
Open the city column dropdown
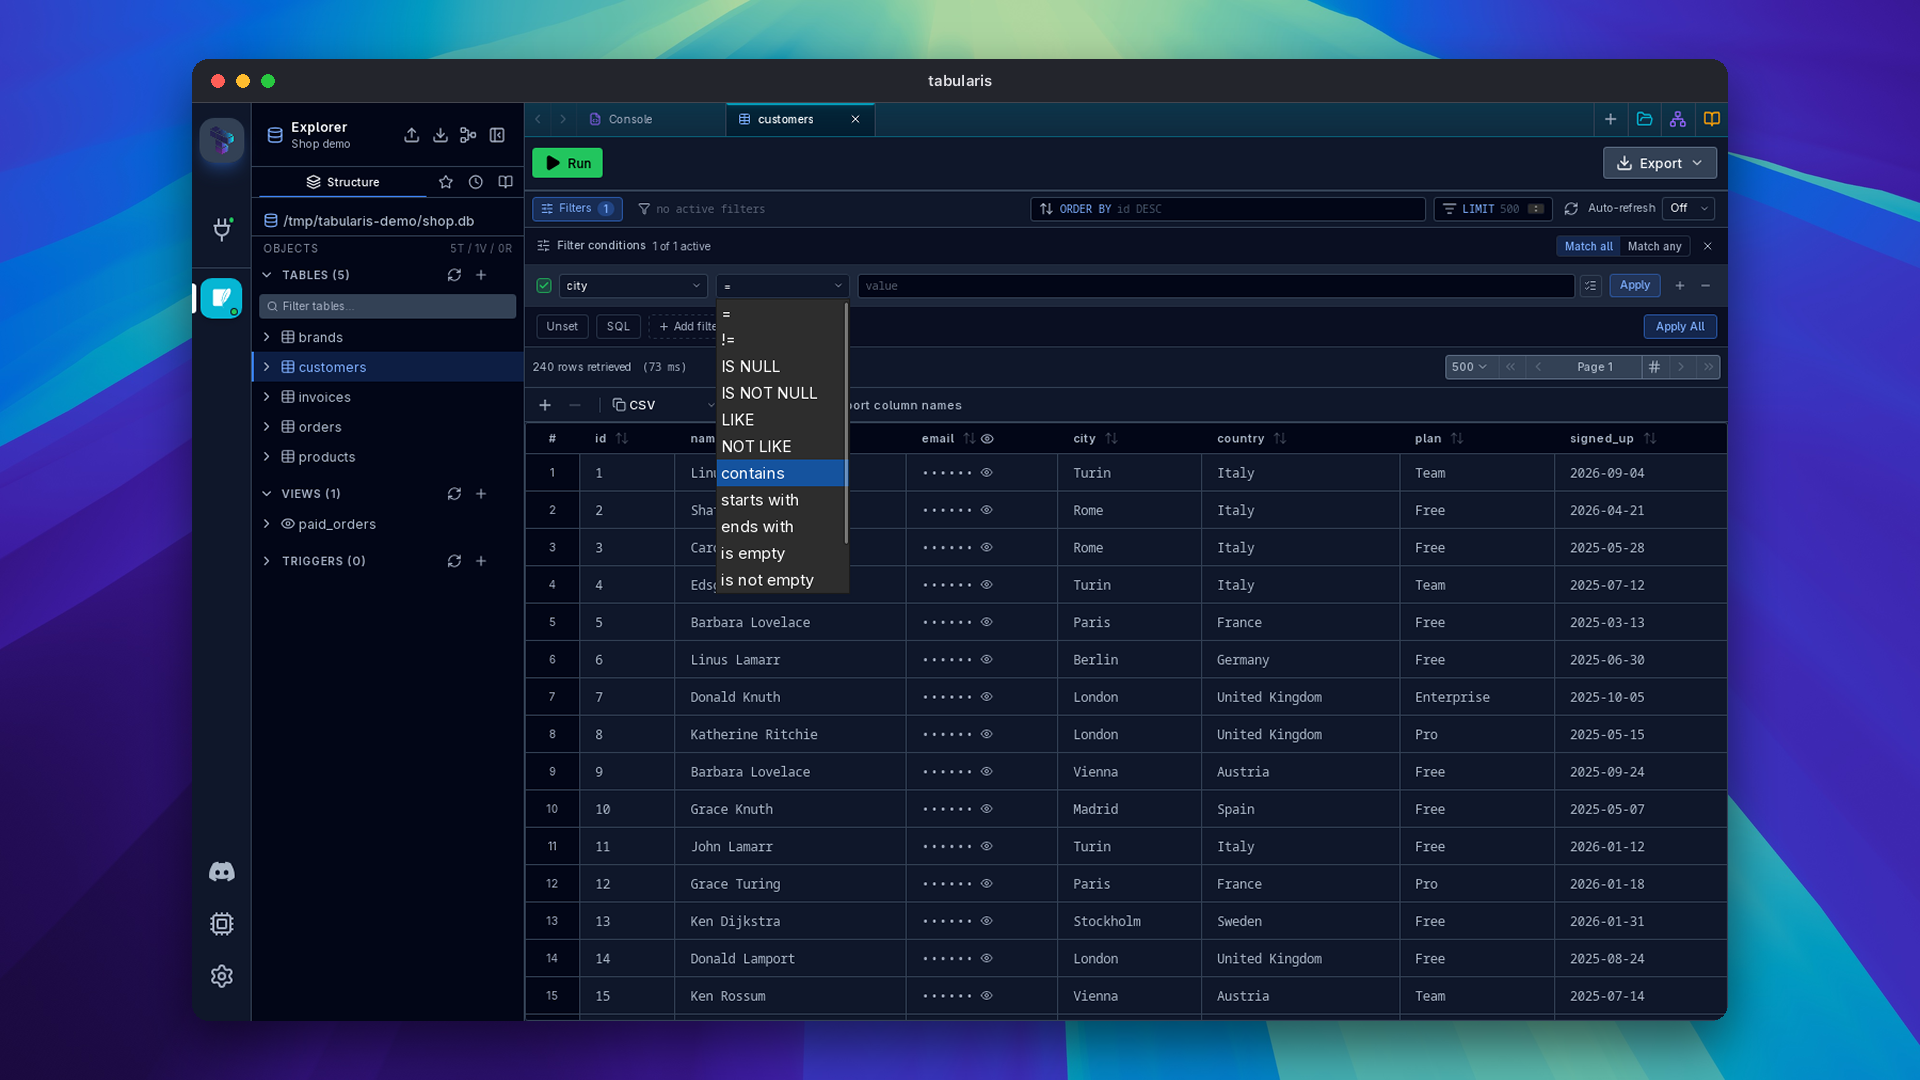click(633, 286)
